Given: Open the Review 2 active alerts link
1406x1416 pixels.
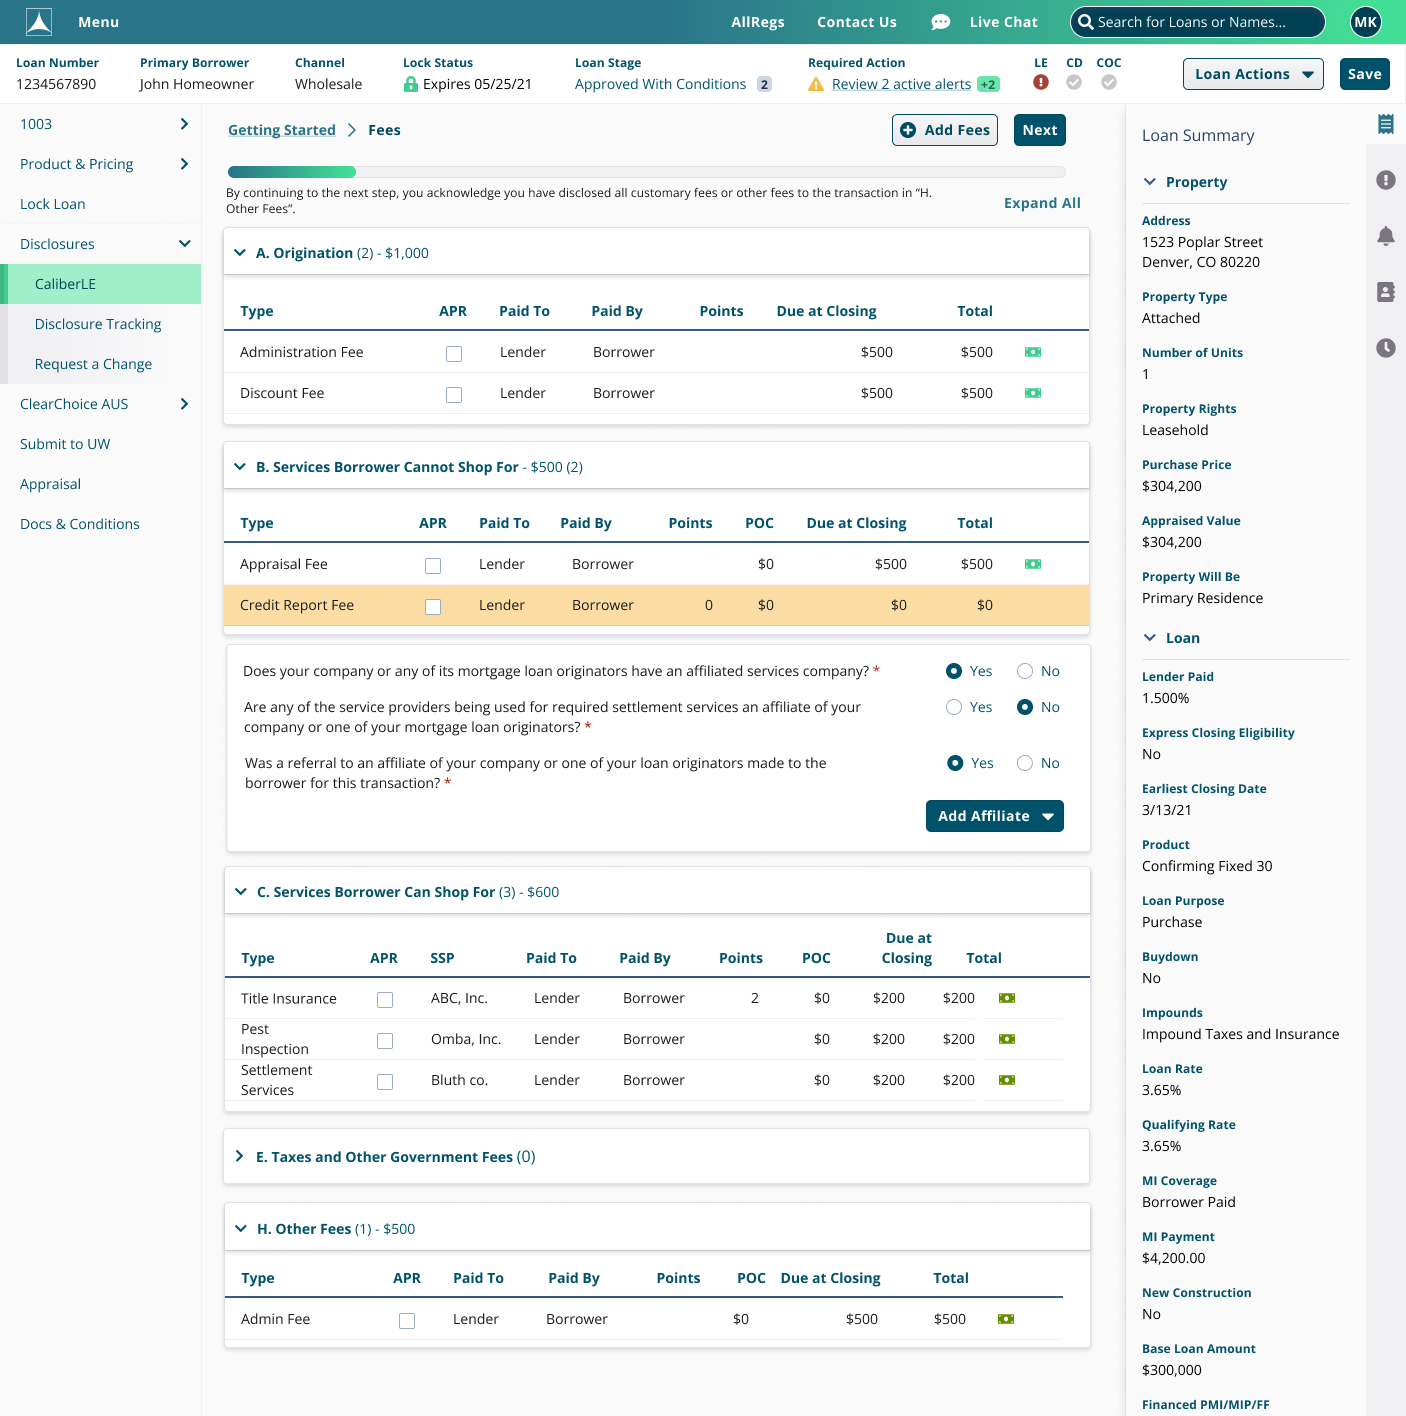Looking at the screenshot, I should [901, 84].
